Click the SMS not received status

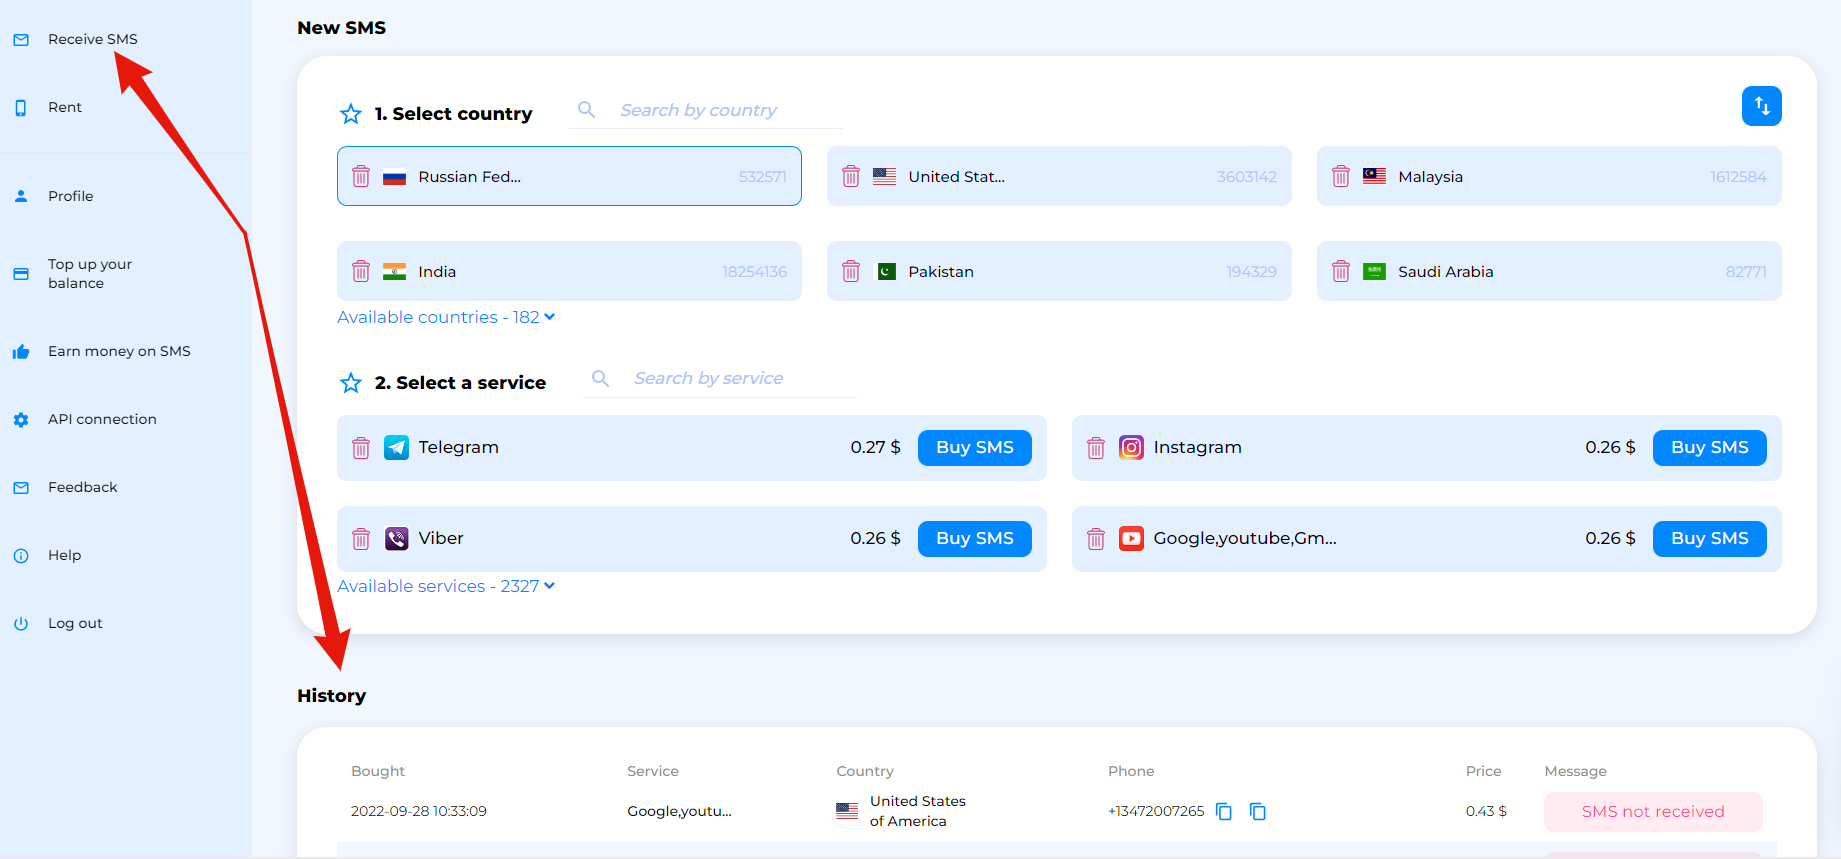[x=1653, y=812]
